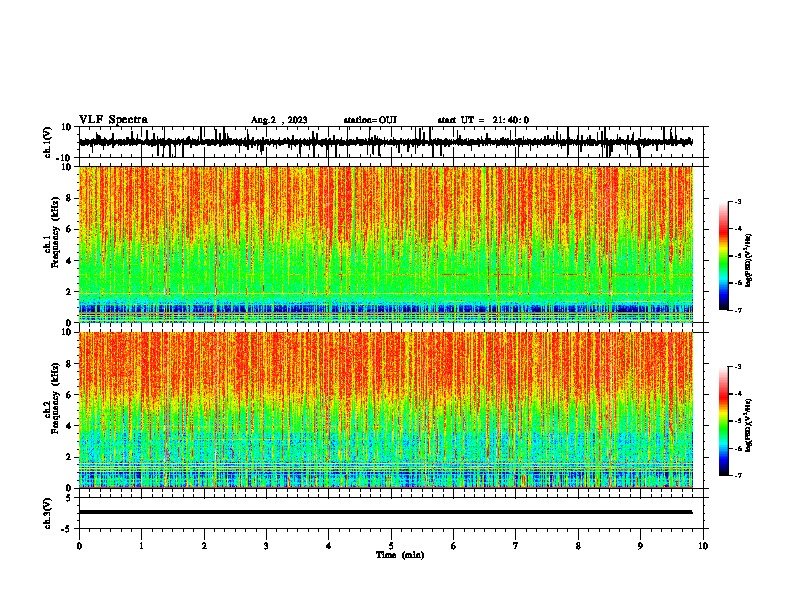Click the "4" kHz tick on ch.1 frequency axis

(x=69, y=261)
